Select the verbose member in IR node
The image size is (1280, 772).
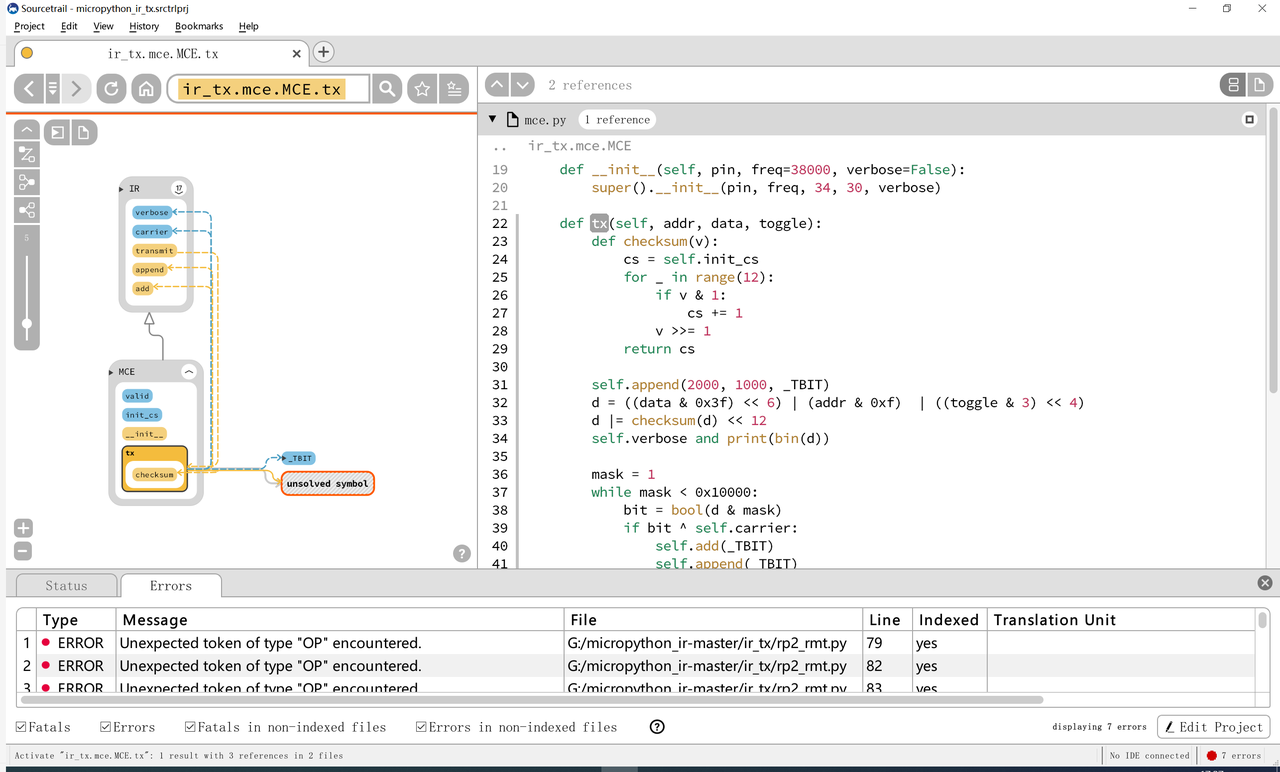tap(152, 212)
